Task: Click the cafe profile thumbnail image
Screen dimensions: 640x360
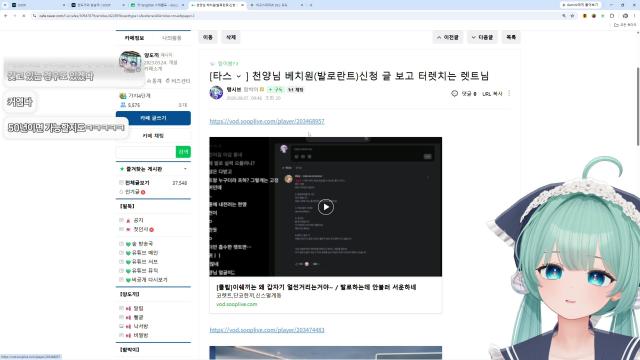Action: (x=130, y=62)
